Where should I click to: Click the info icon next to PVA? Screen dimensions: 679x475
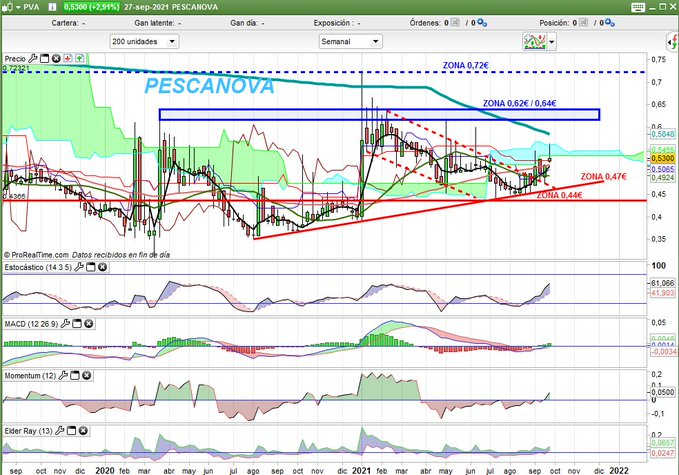click(52, 7)
